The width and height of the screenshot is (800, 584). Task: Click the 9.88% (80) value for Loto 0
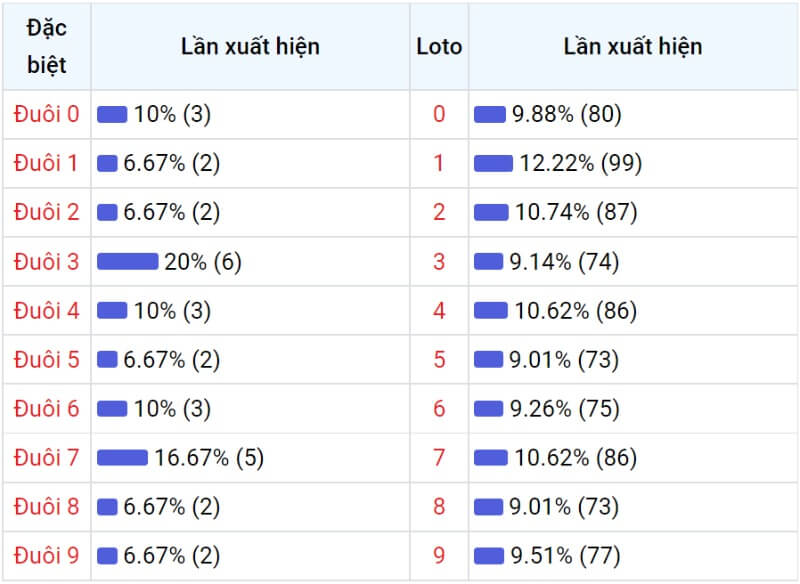pyautogui.click(x=567, y=114)
